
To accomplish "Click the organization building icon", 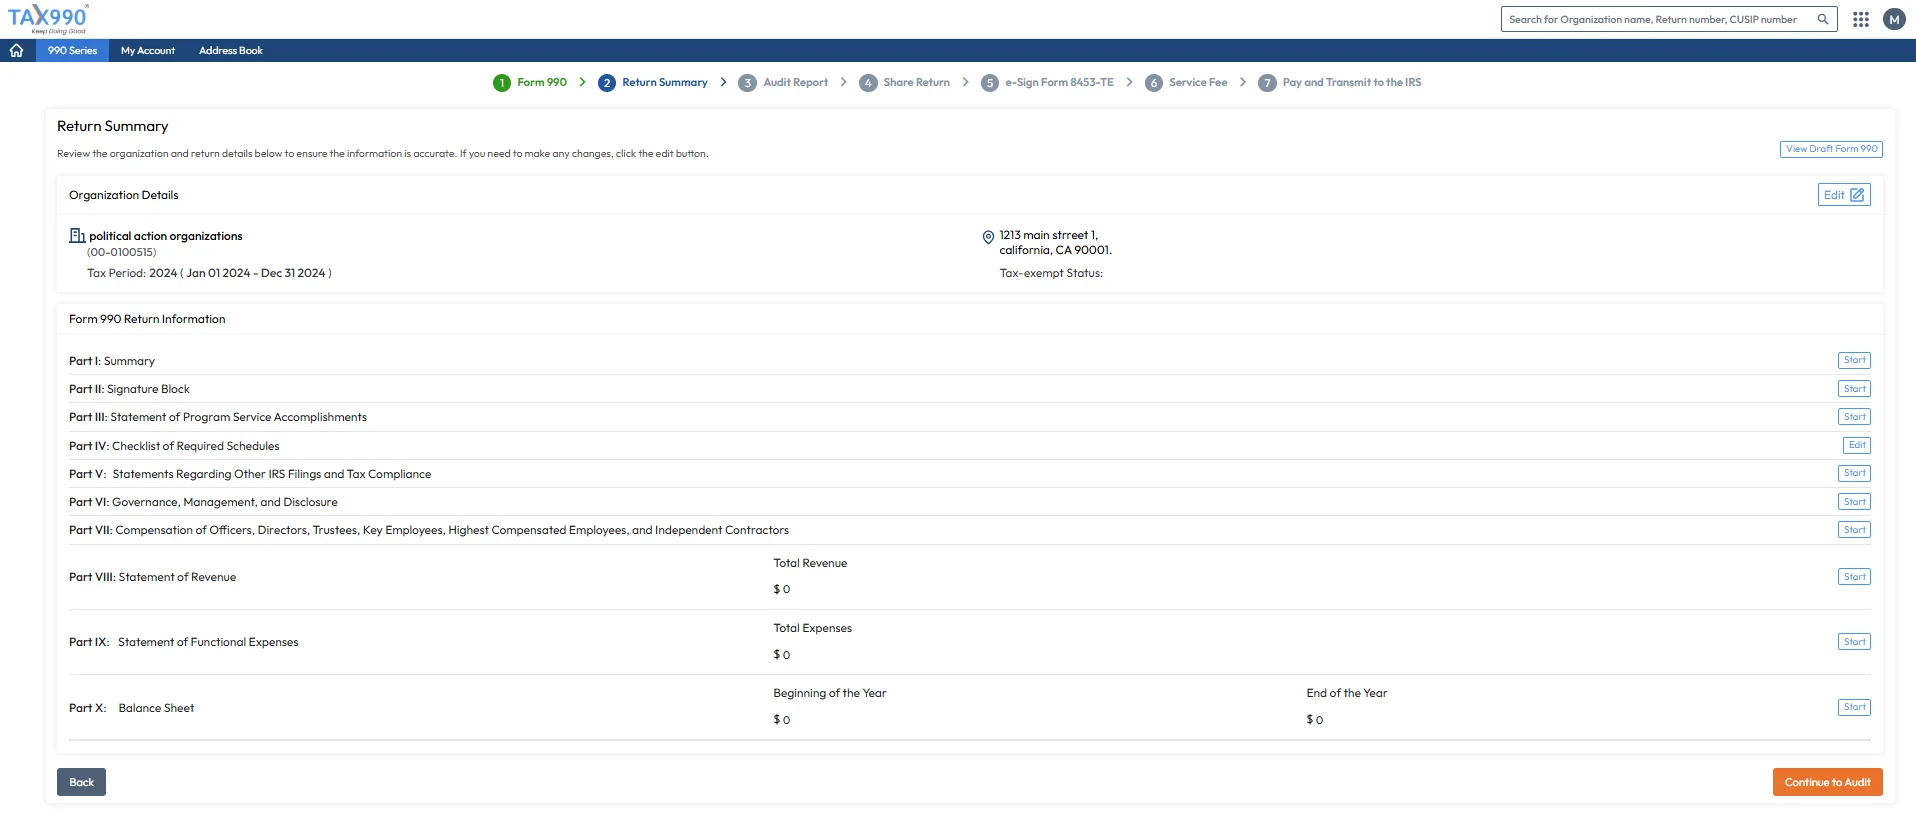I will click(x=77, y=236).
